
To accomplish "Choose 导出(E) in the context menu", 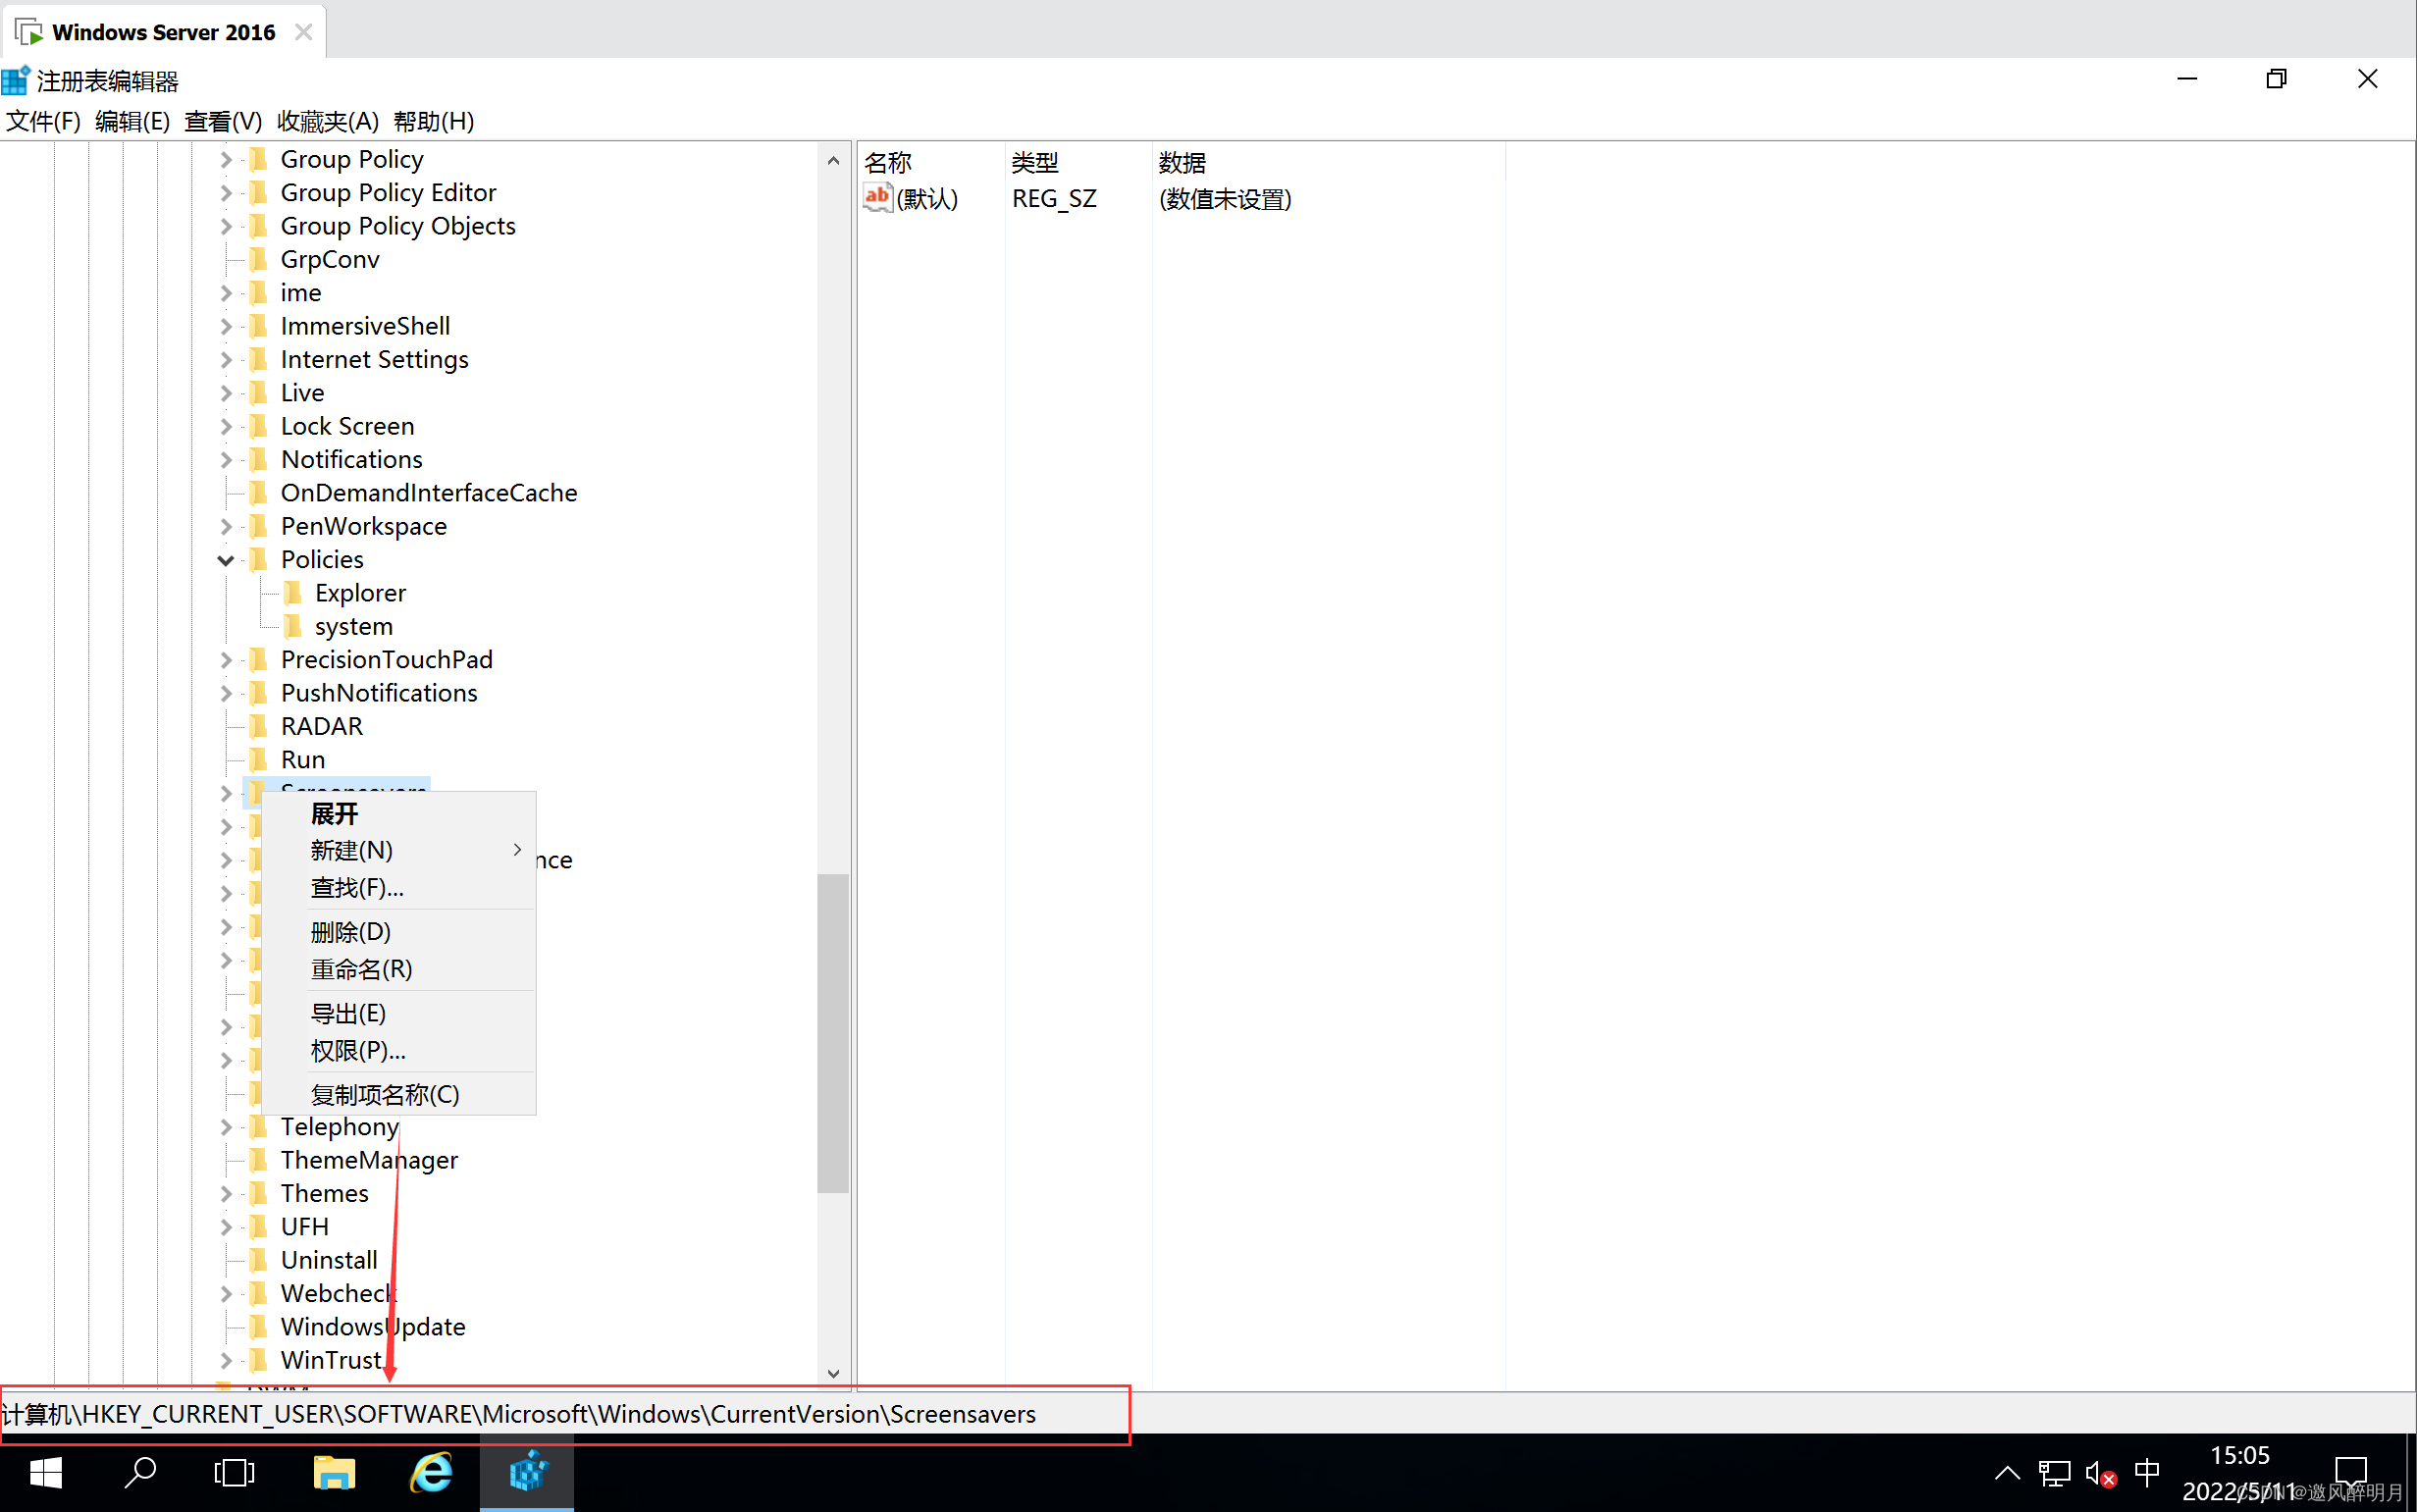I will [398, 1014].
